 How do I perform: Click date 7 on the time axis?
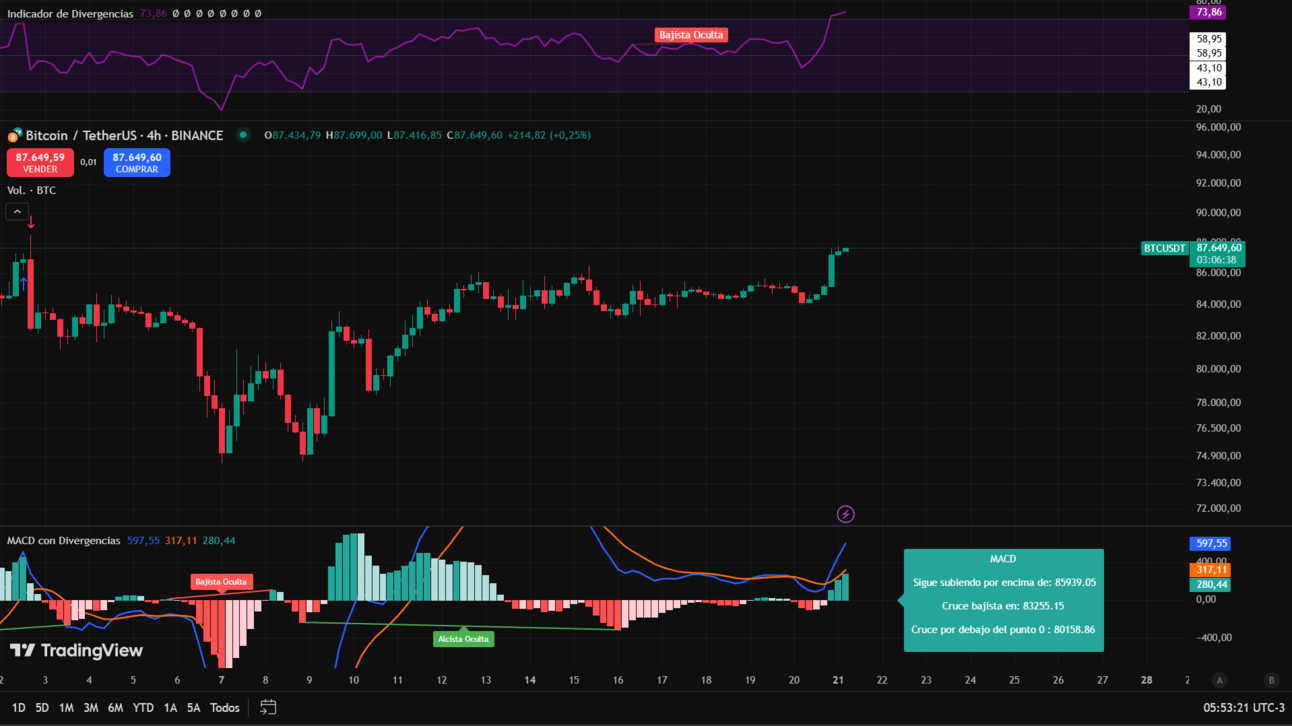pos(222,680)
